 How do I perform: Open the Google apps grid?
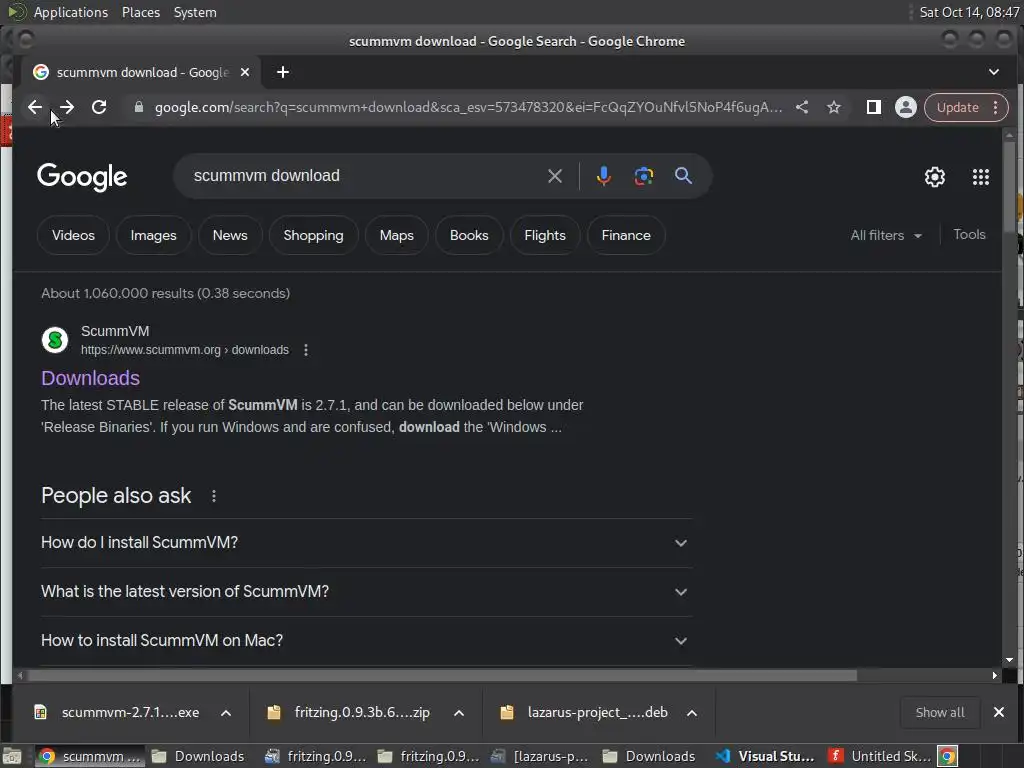point(980,177)
